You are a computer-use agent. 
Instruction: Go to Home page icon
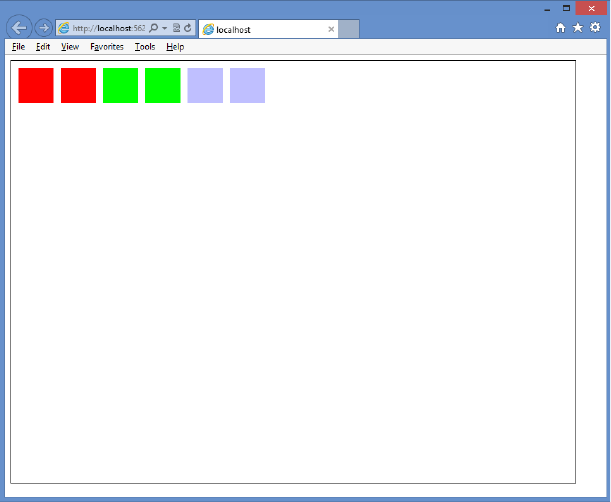[x=560, y=28]
